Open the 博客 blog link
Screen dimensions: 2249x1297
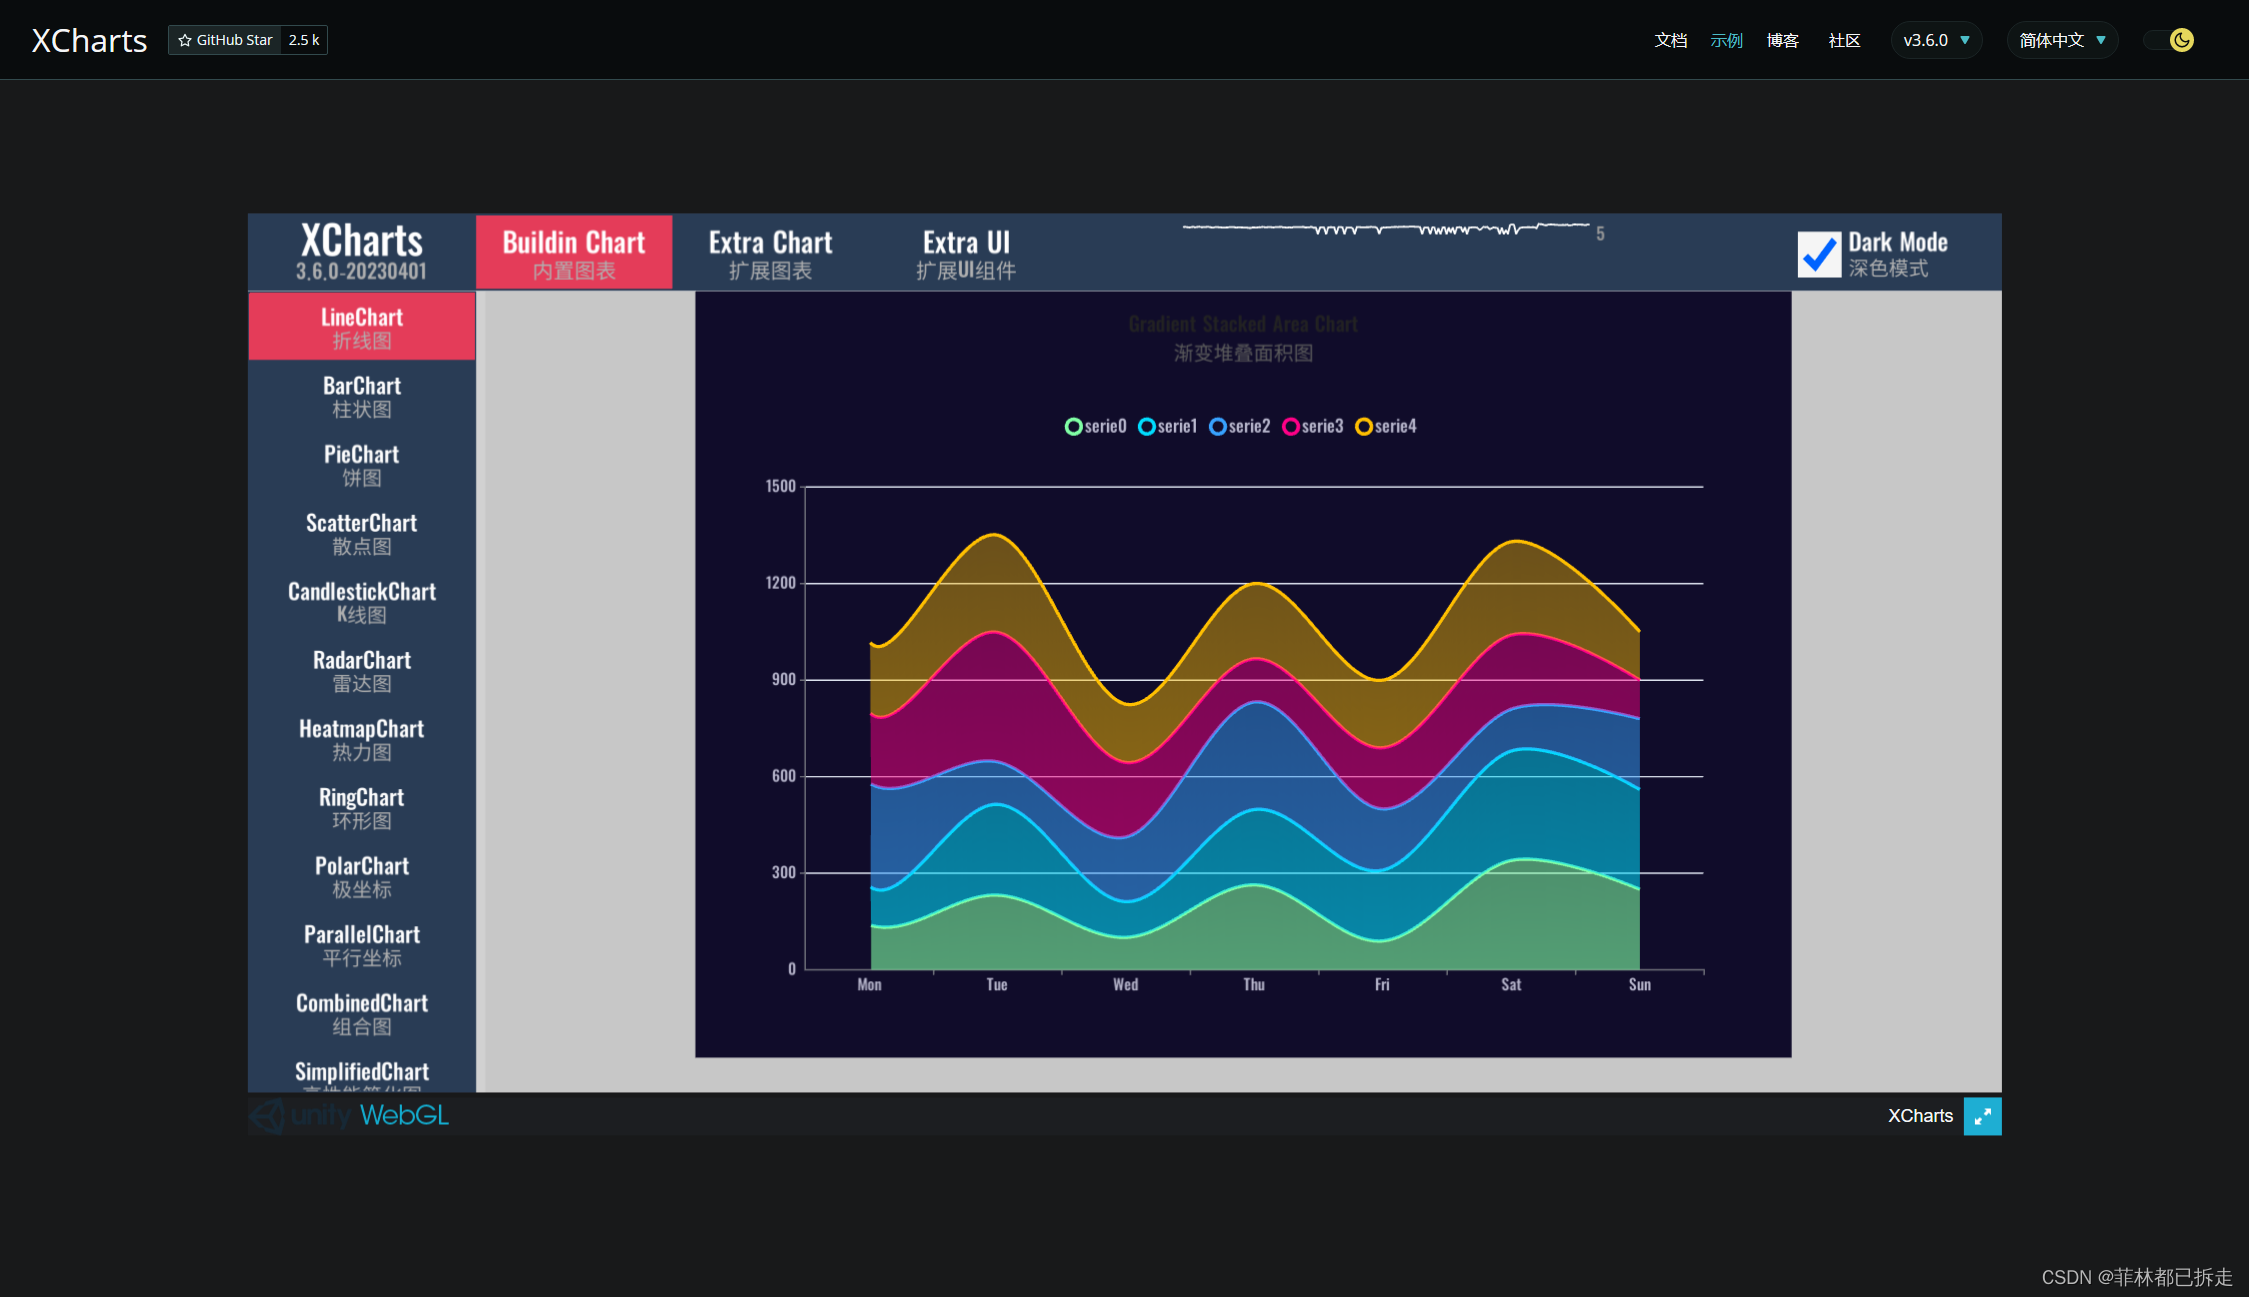[x=1782, y=40]
